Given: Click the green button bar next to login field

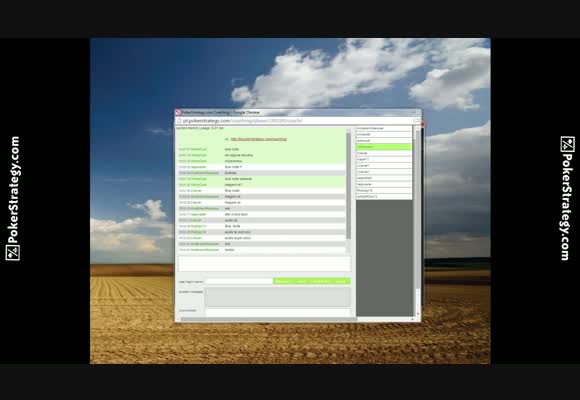Looking at the screenshot, I should point(311,281).
